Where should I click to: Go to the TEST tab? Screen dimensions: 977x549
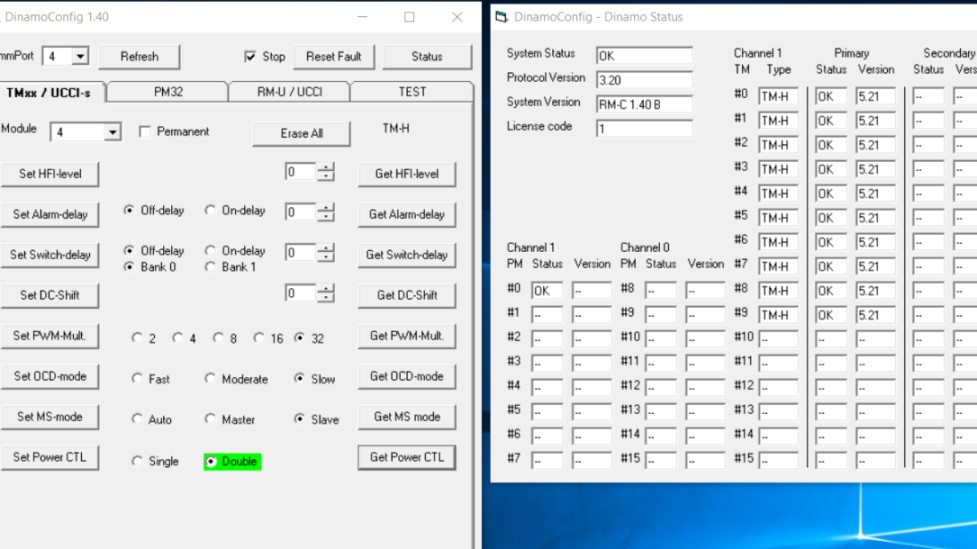pos(412,92)
